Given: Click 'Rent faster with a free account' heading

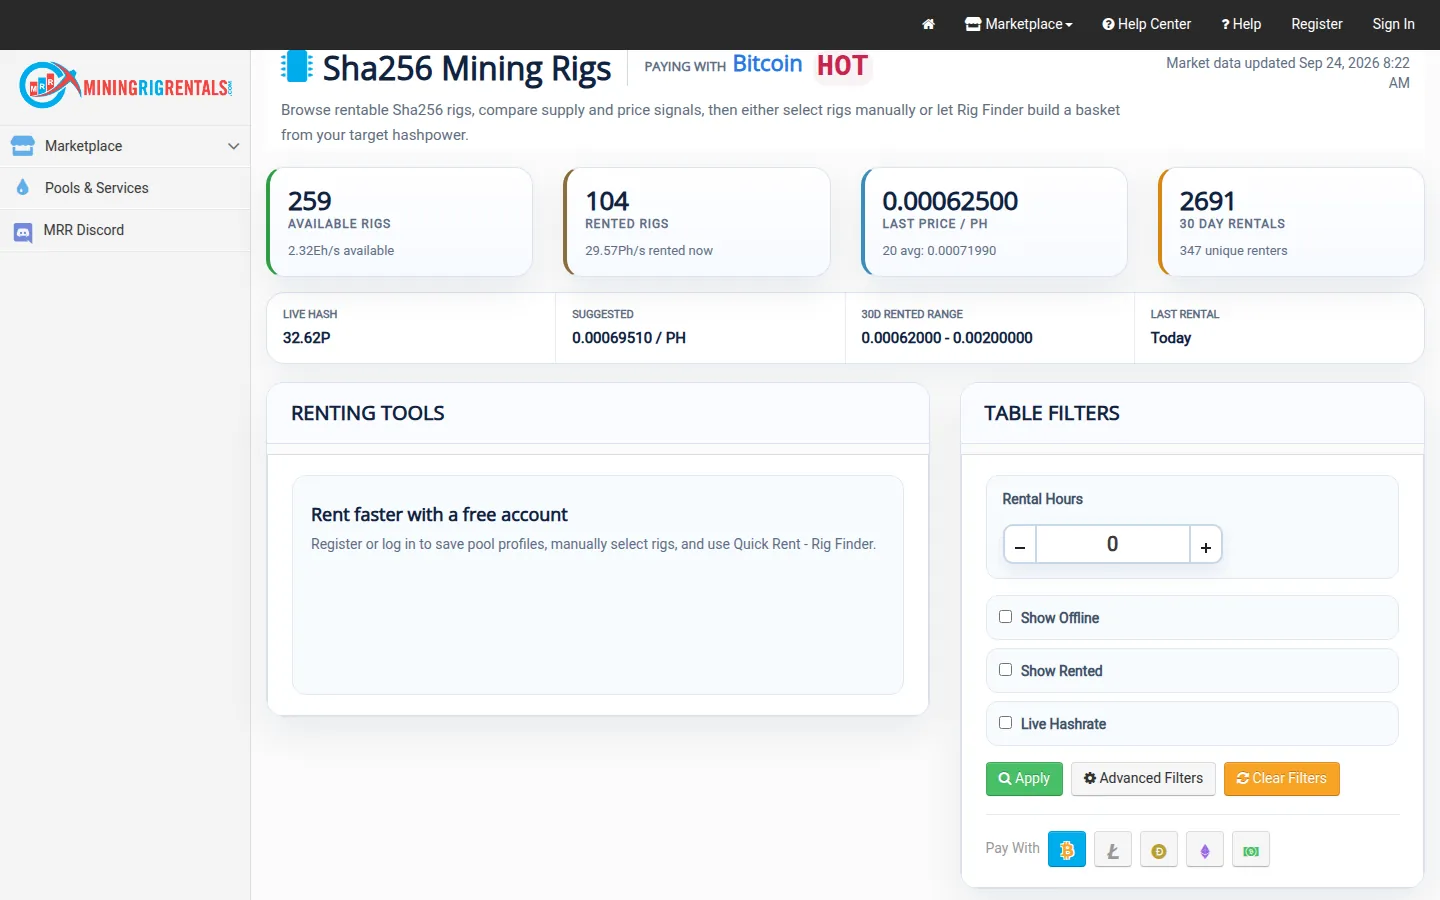Looking at the screenshot, I should click(439, 514).
